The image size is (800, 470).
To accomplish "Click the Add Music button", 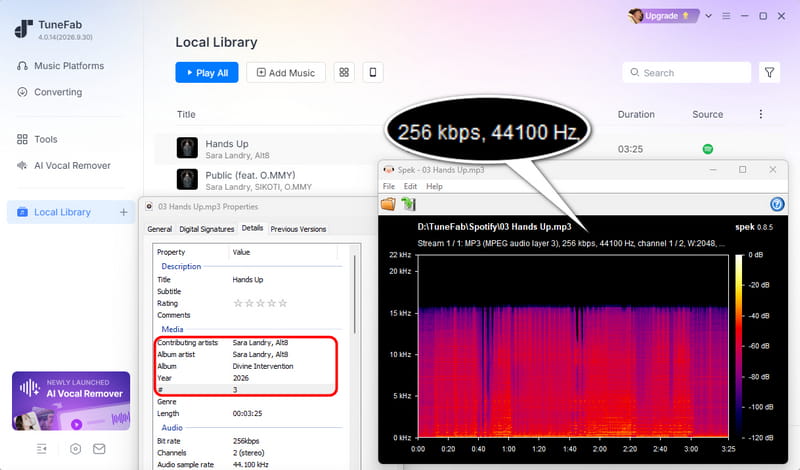I will (x=286, y=72).
